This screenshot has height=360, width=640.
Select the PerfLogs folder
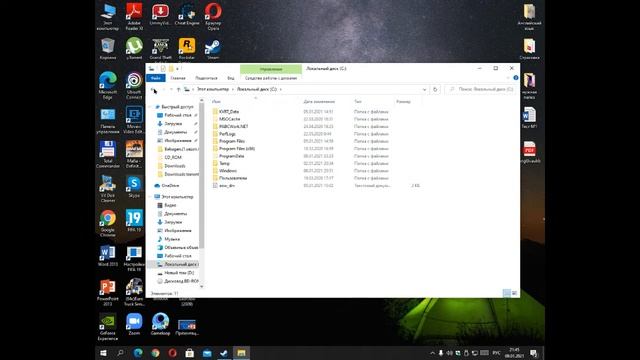[x=227, y=134]
